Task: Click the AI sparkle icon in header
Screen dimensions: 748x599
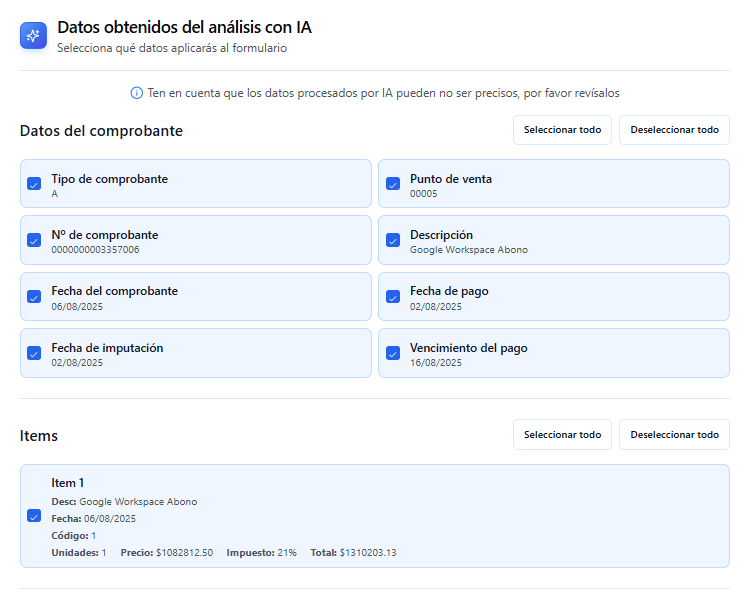Action: pyautogui.click(x=33, y=36)
